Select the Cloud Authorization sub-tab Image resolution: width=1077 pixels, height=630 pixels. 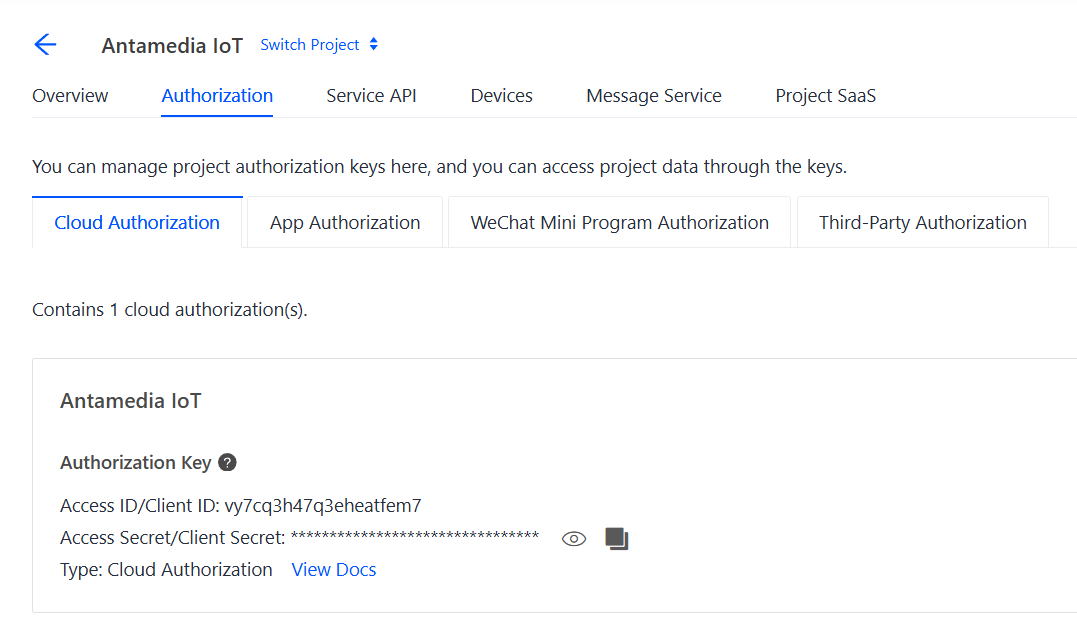137,223
